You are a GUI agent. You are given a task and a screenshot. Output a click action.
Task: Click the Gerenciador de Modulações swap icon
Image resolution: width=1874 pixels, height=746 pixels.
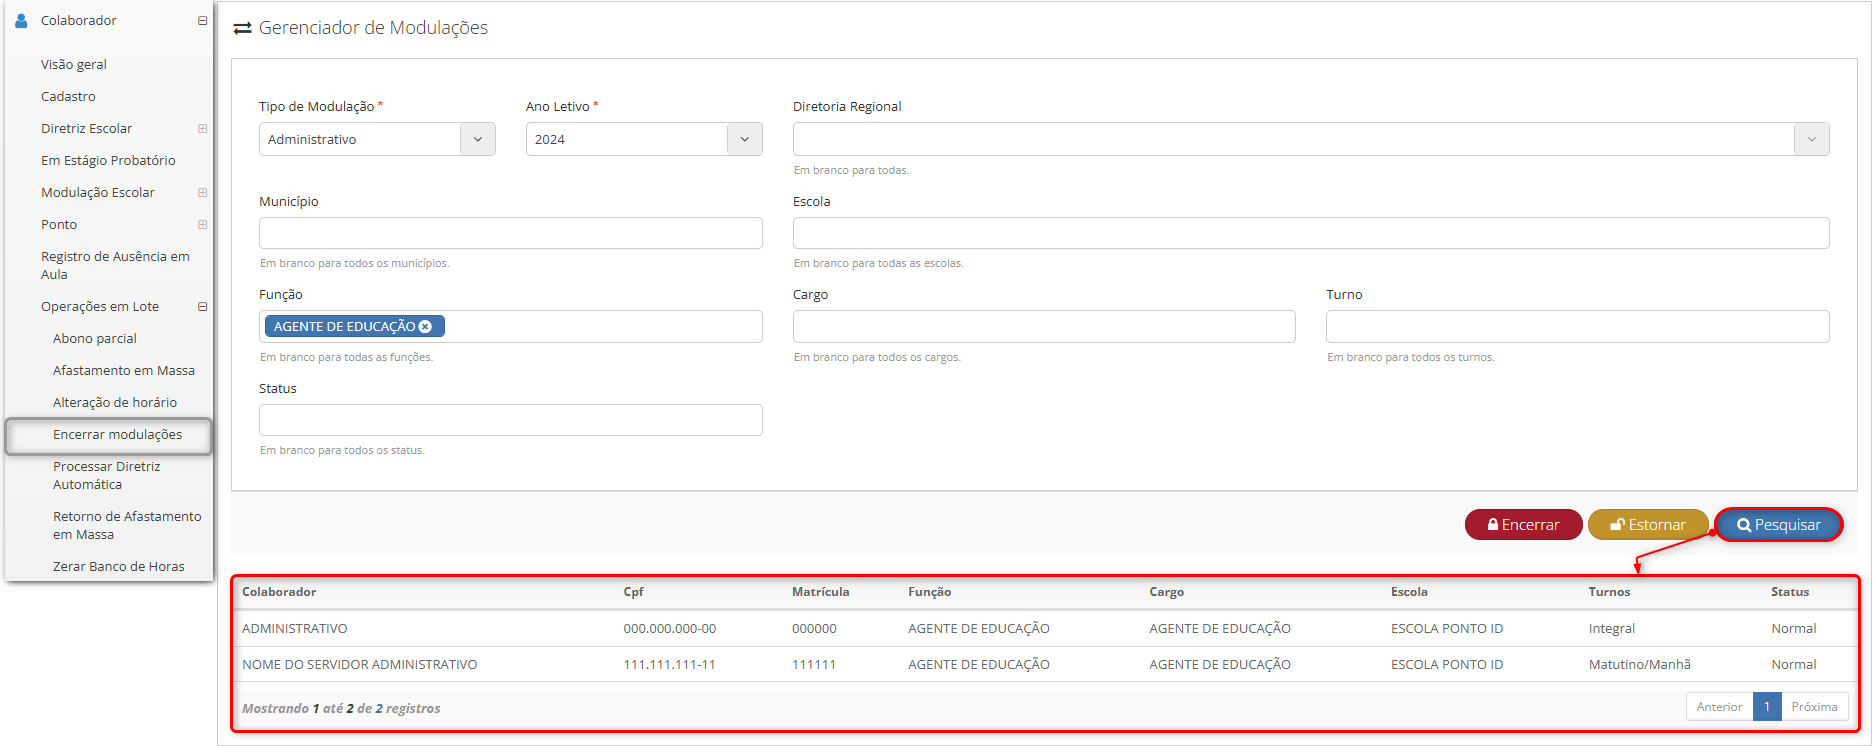pos(242,28)
